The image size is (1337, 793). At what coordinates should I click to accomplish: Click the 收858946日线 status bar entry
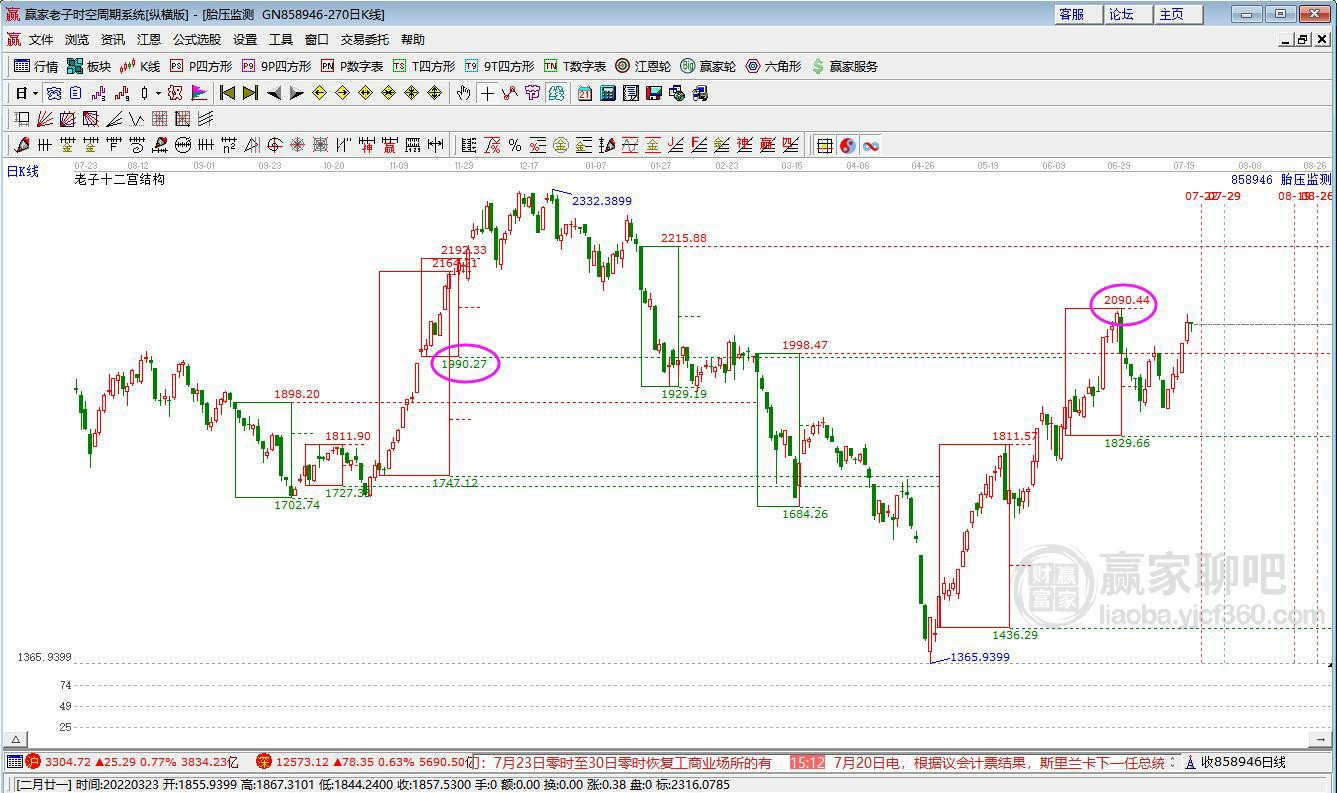point(1244,763)
